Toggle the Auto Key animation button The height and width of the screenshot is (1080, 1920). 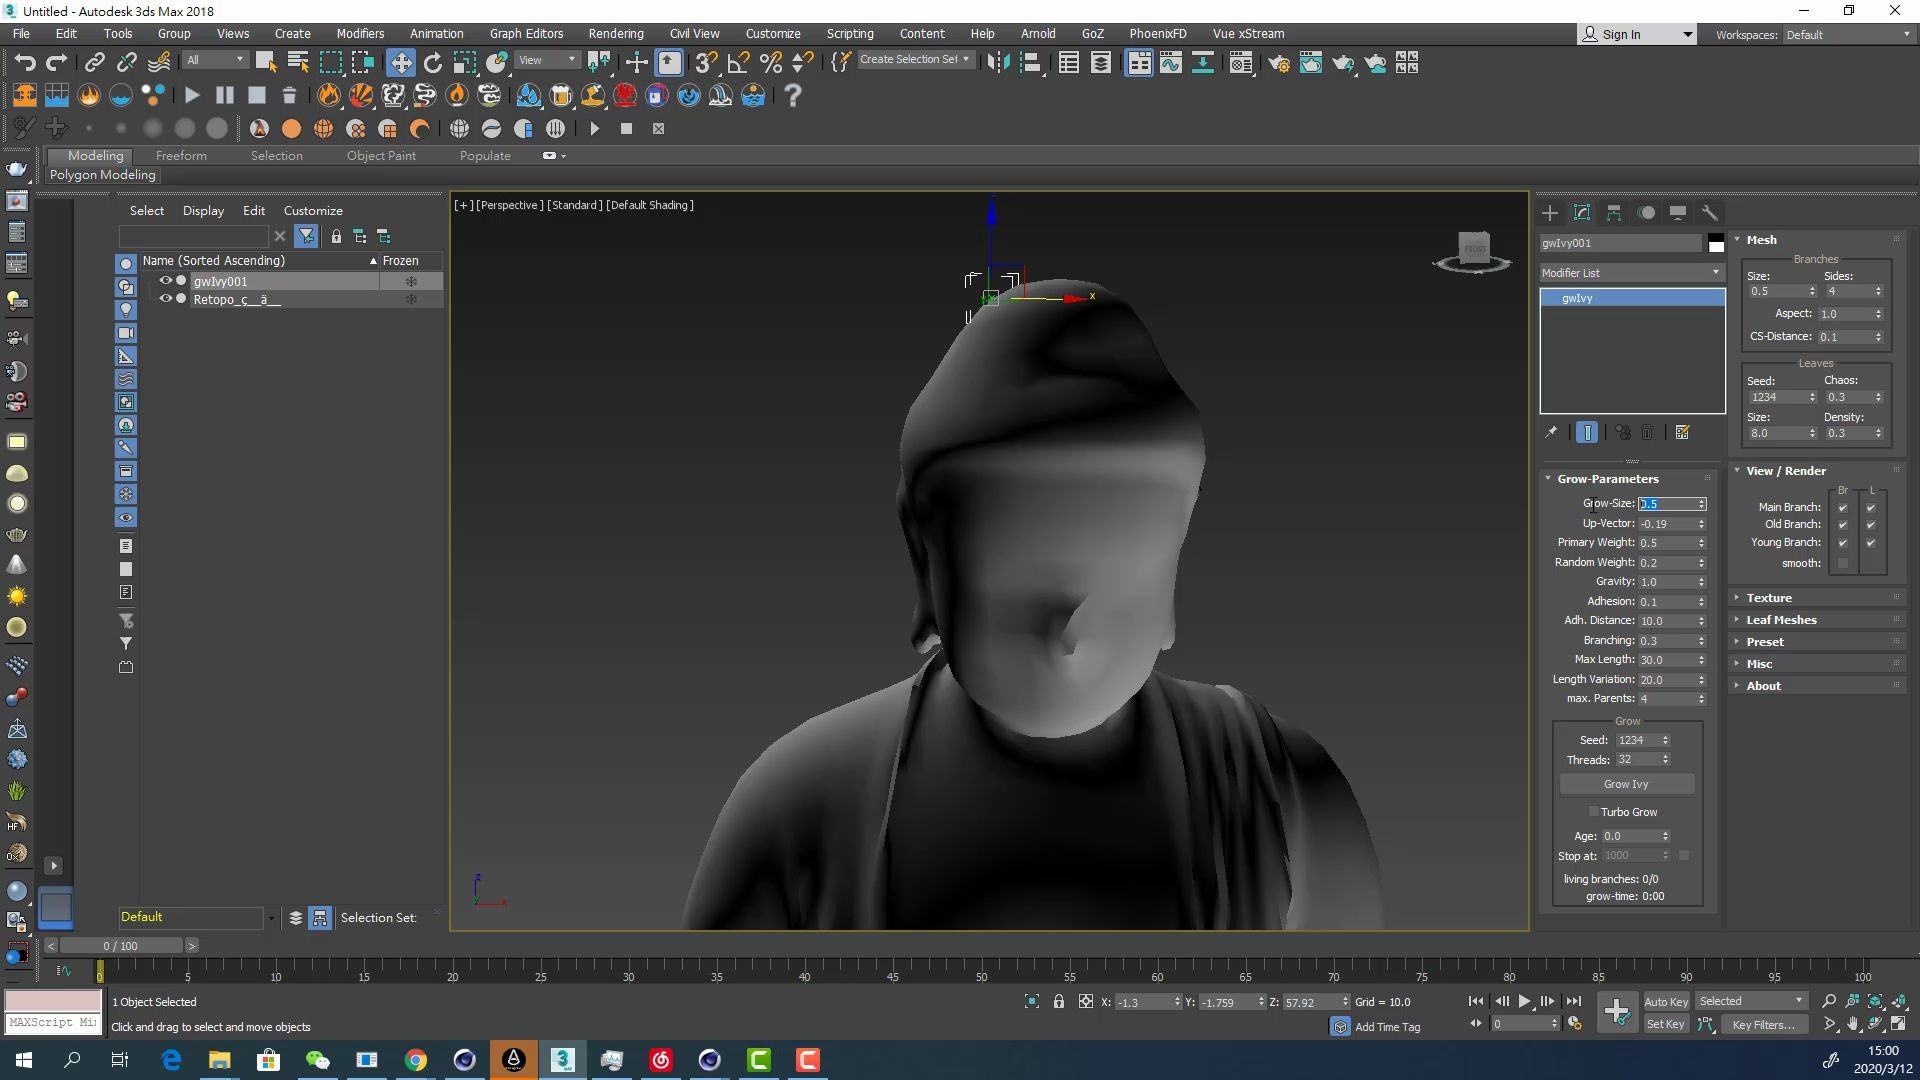[1666, 1000]
